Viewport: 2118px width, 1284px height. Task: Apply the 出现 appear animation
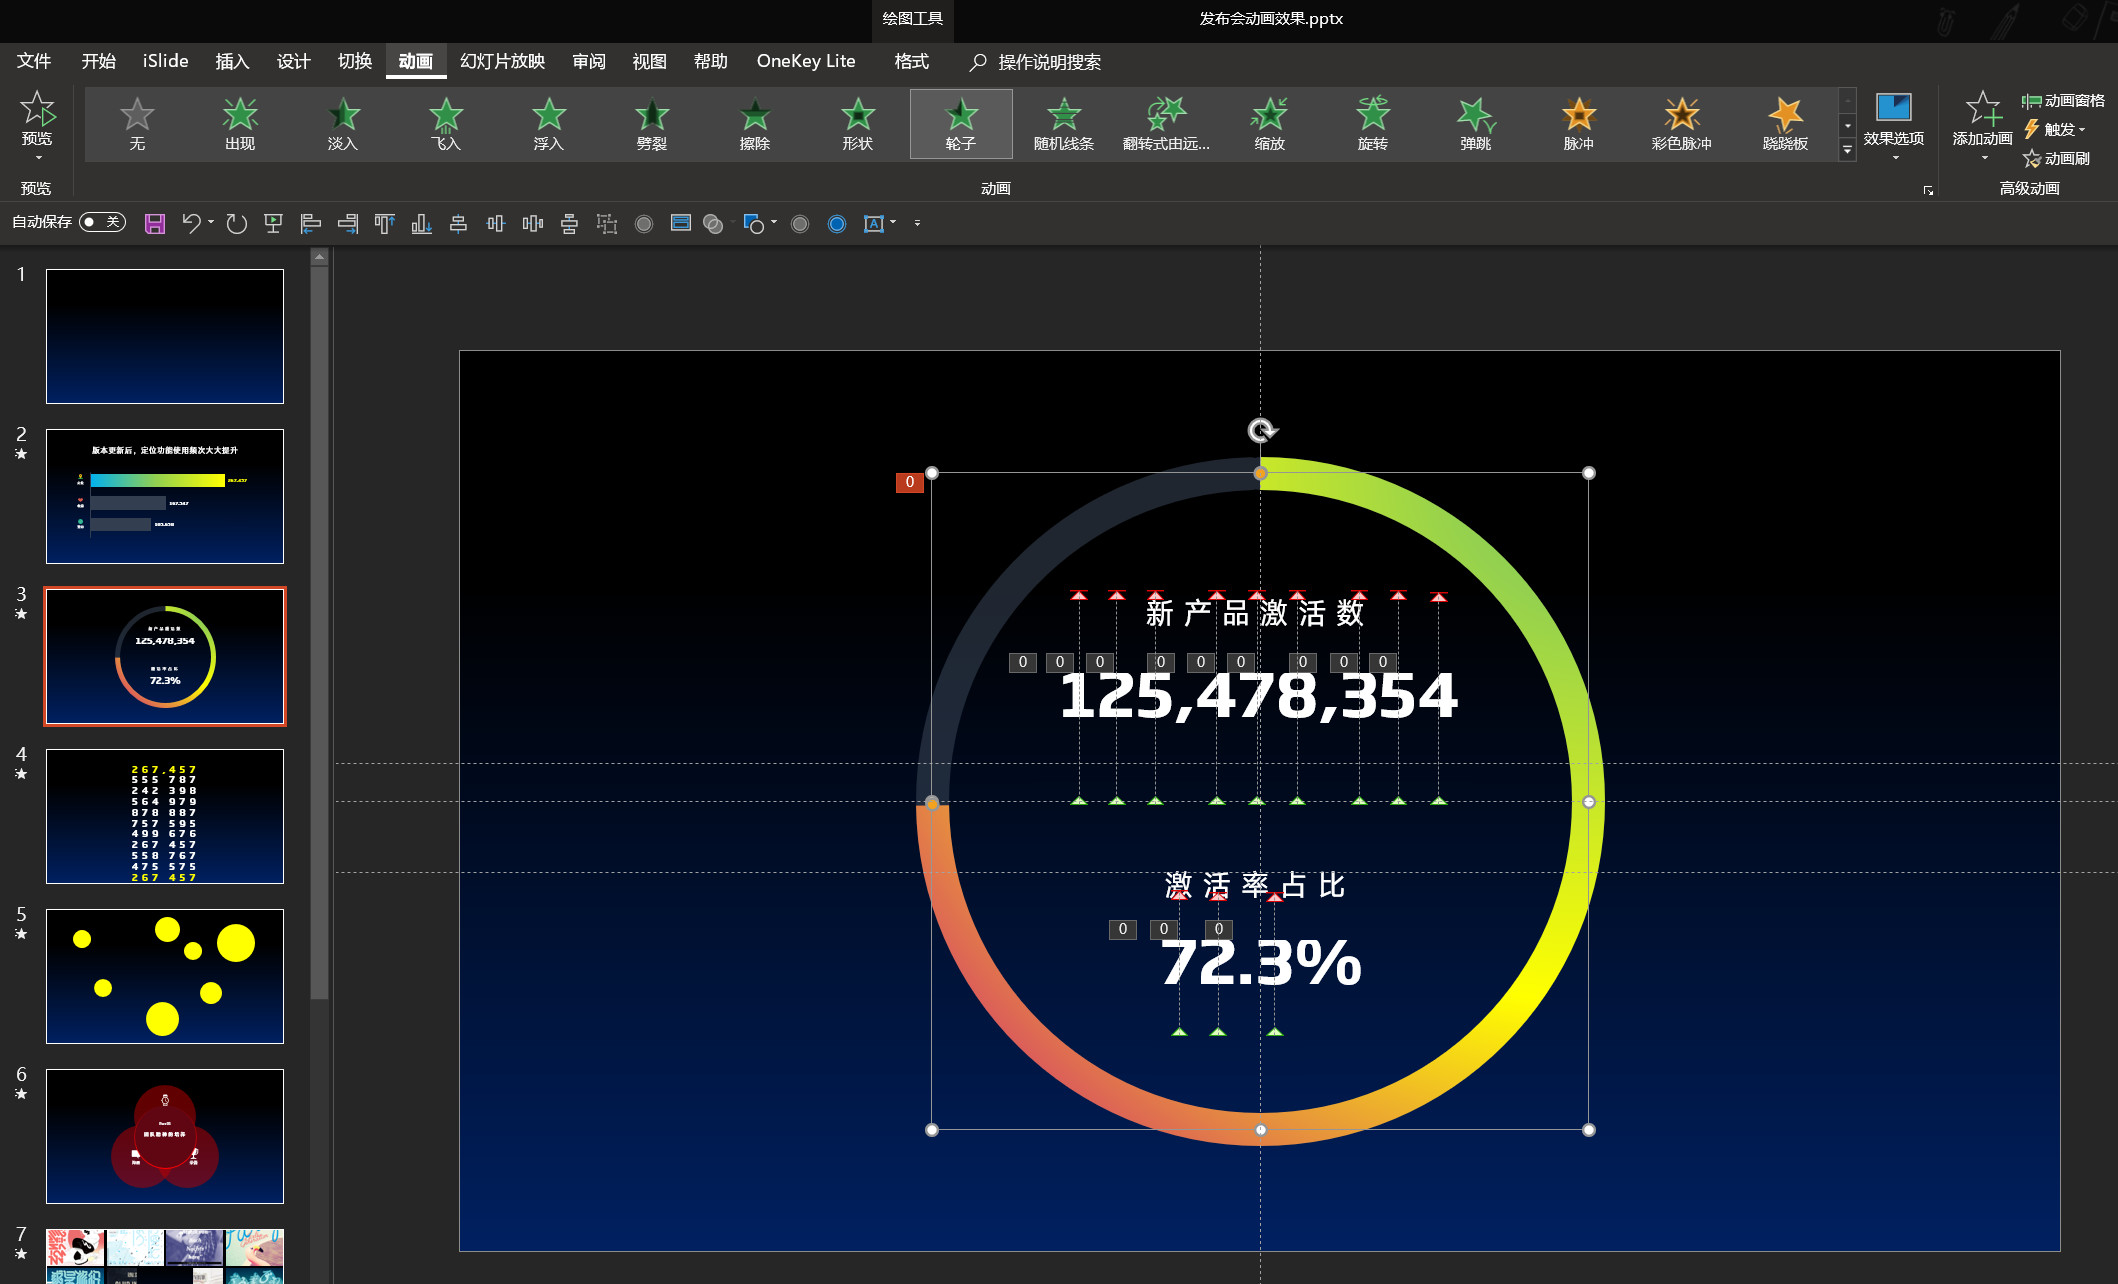[240, 124]
